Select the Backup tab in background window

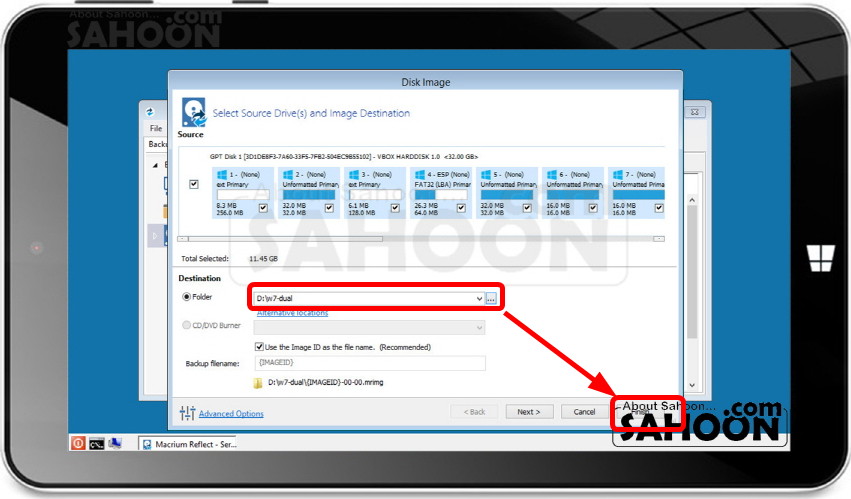point(157,144)
